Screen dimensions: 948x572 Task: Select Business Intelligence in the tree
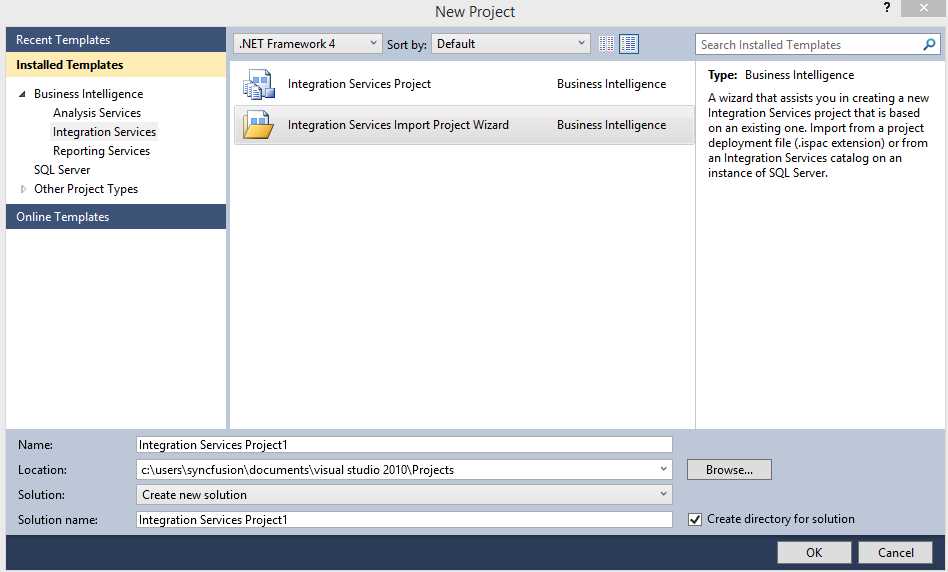tap(88, 94)
